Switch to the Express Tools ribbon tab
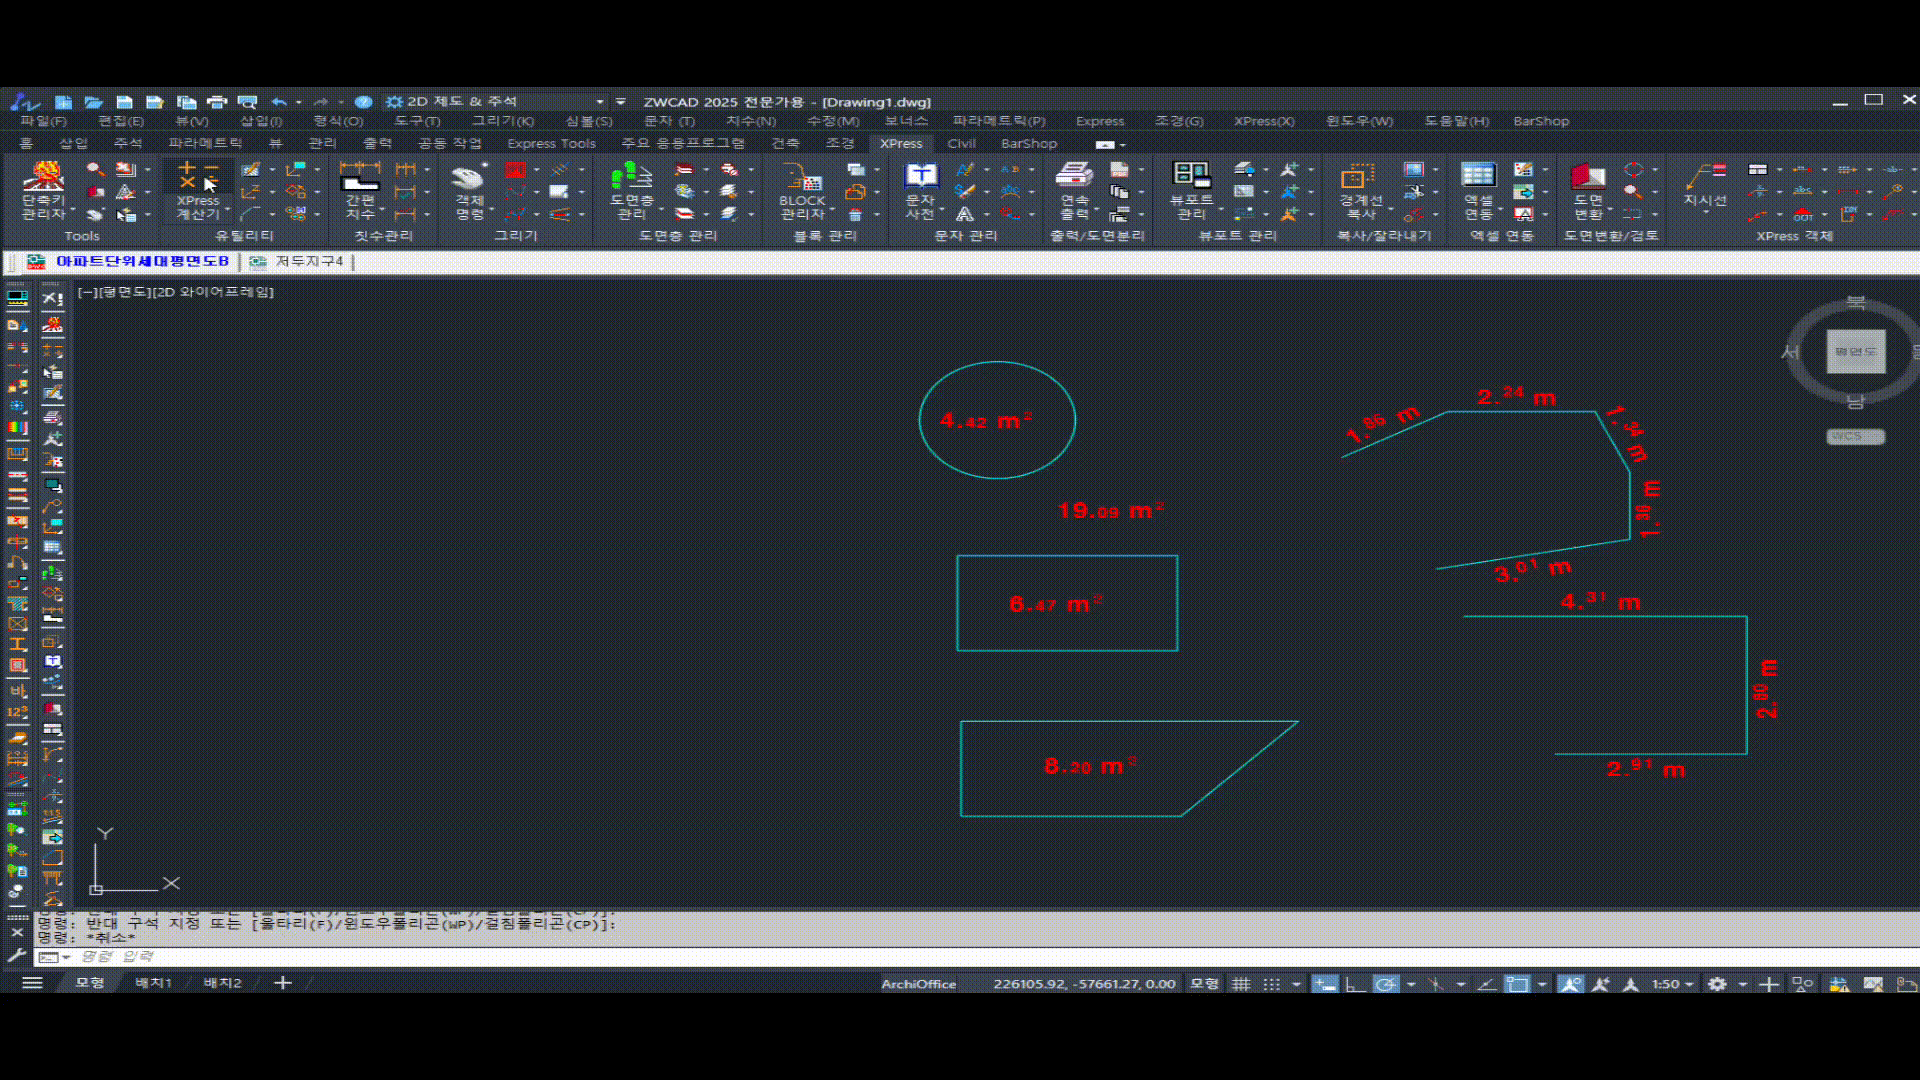 pyautogui.click(x=551, y=144)
